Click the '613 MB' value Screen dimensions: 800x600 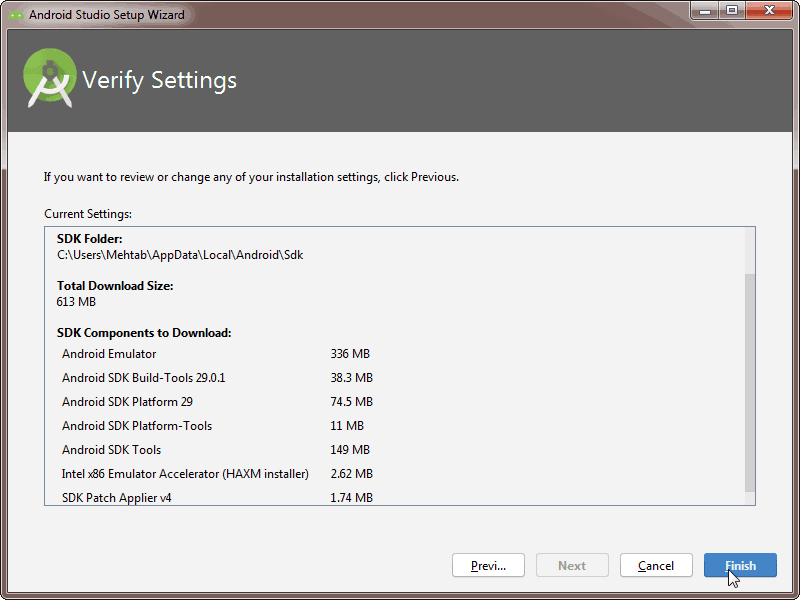coord(76,302)
